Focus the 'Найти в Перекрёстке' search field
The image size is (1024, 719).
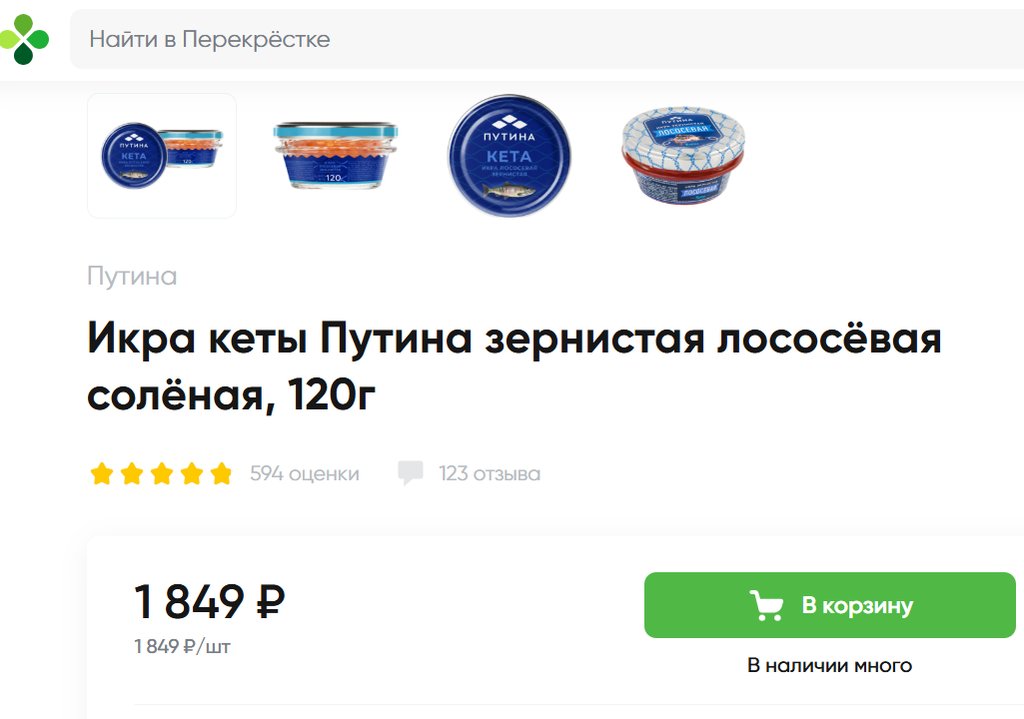tap(547, 39)
